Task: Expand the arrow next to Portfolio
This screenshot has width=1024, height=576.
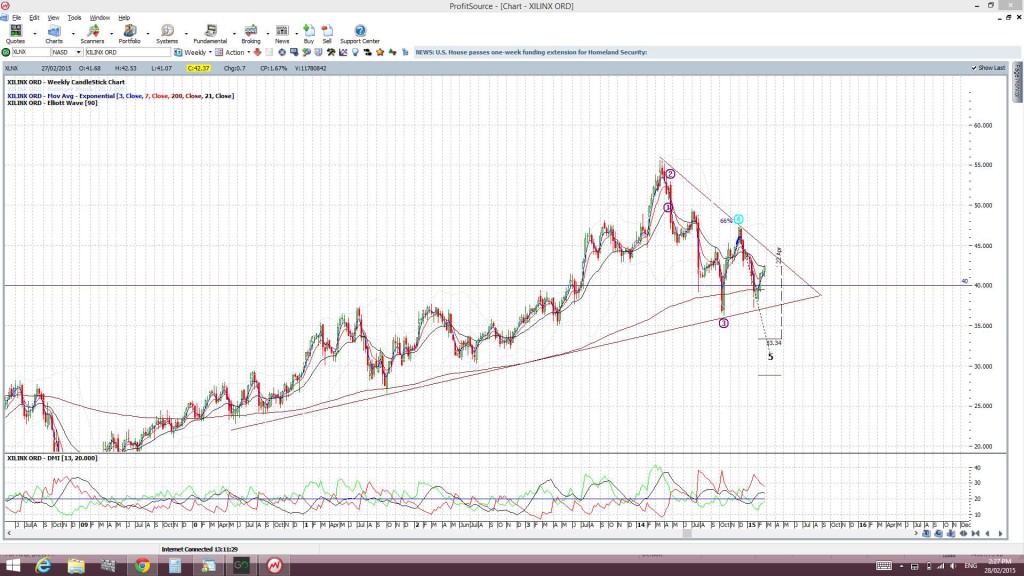Action: tap(148, 33)
